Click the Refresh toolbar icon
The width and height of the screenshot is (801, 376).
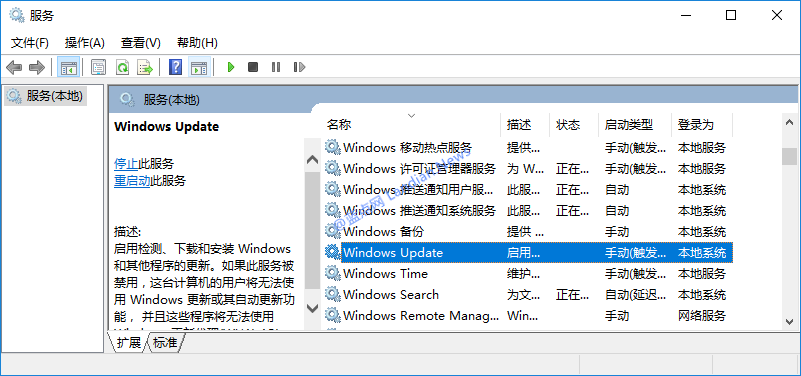(122, 67)
